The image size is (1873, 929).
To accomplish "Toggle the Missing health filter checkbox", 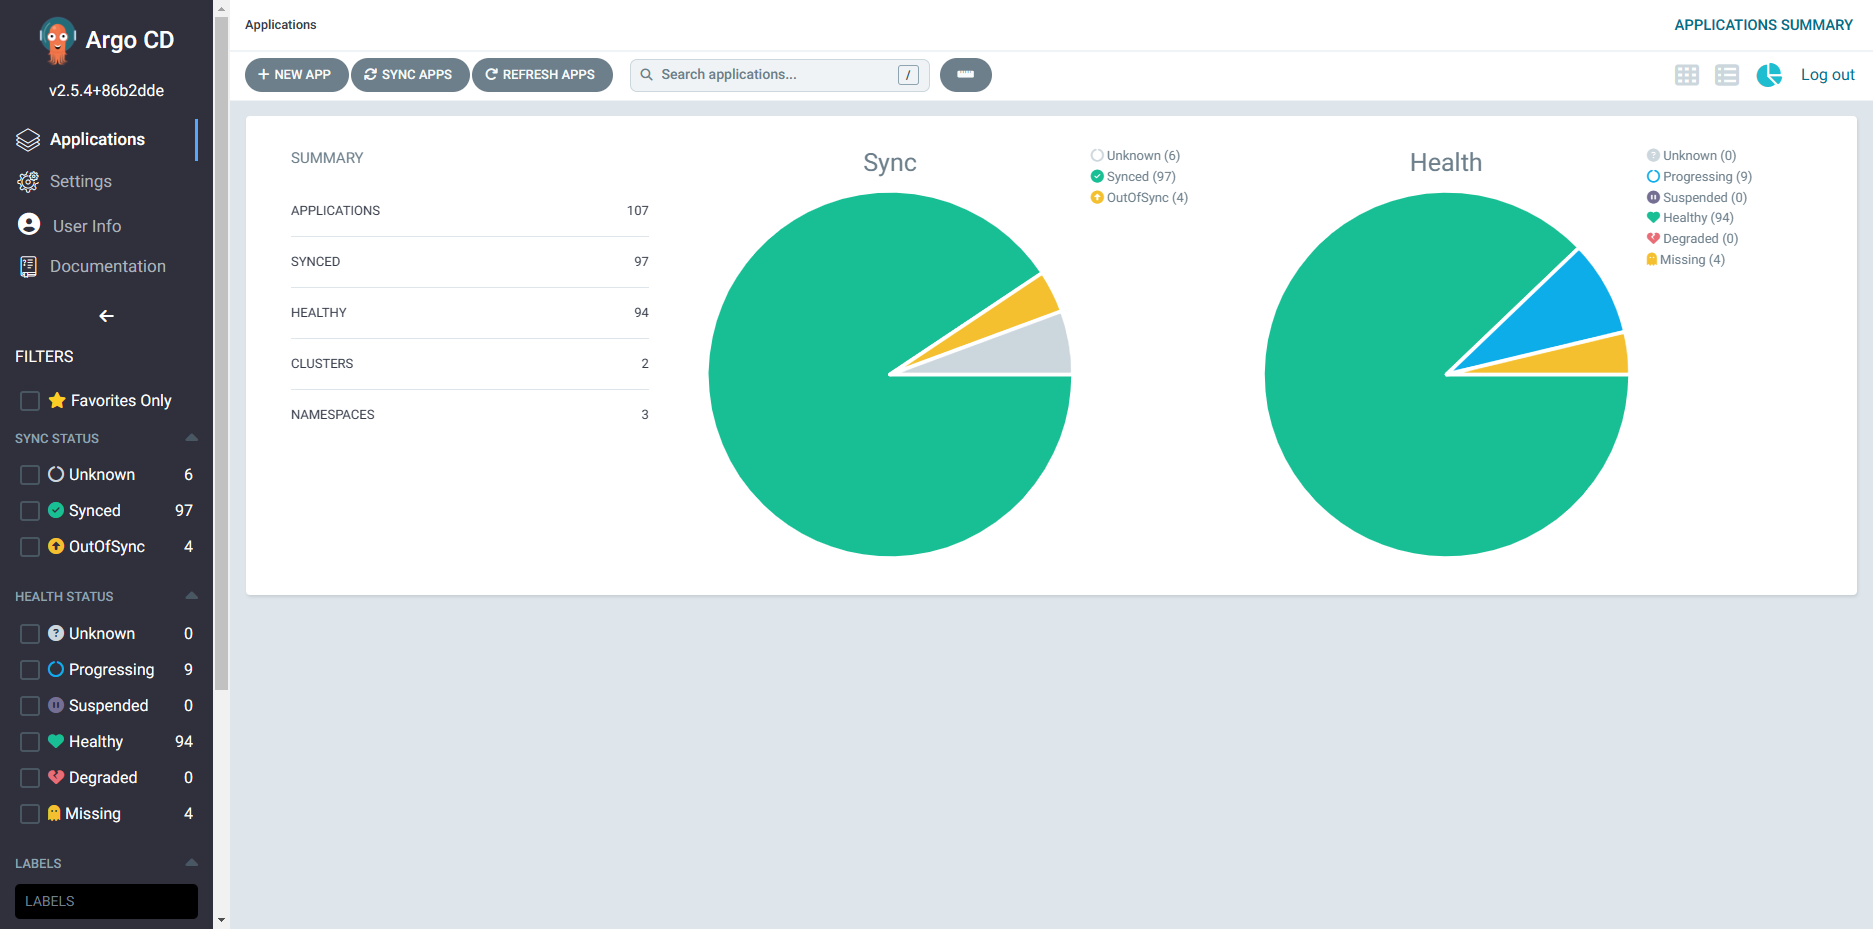I will (30, 814).
